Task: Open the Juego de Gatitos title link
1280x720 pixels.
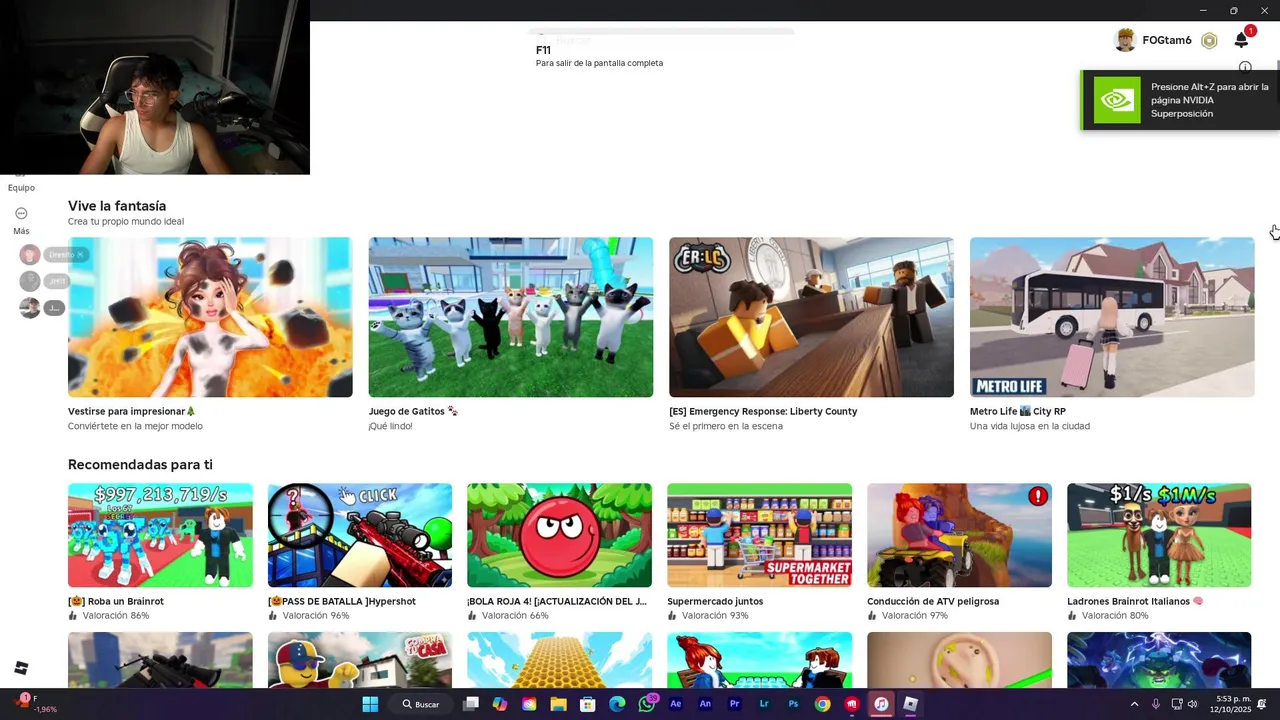Action: click(413, 411)
